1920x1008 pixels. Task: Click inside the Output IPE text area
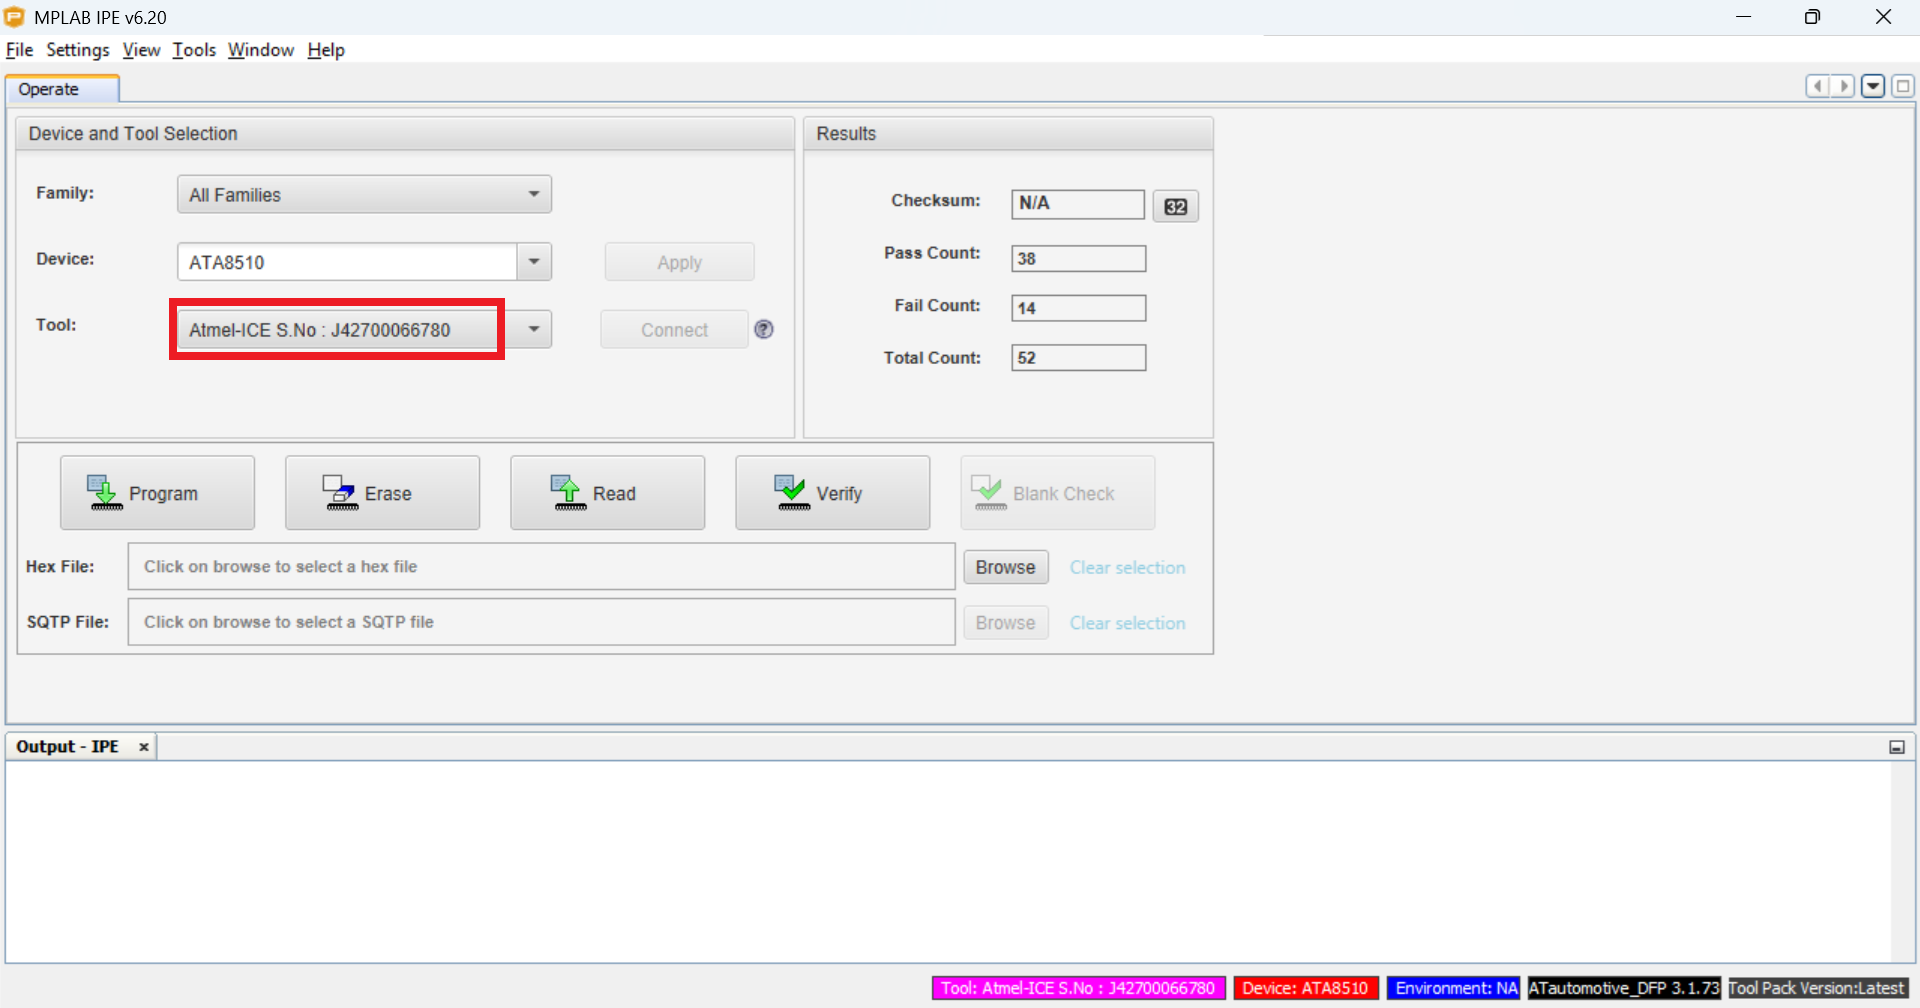(x=947, y=862)
